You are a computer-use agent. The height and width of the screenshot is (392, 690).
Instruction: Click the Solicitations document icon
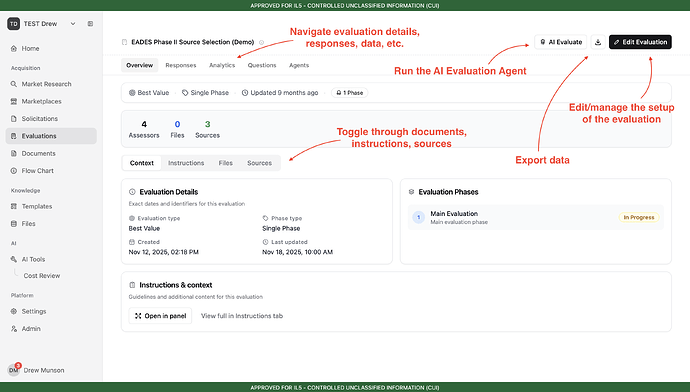(x=14, y=119)
